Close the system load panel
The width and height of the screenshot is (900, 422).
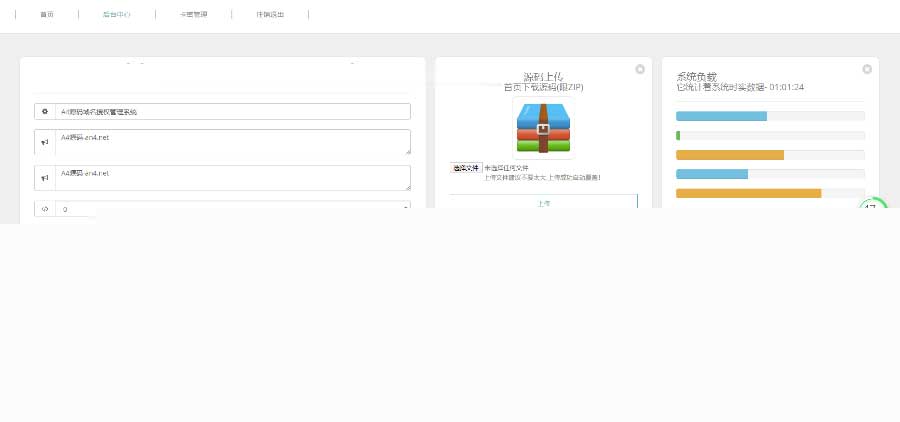pyautogui.click(x=867, y=69)
